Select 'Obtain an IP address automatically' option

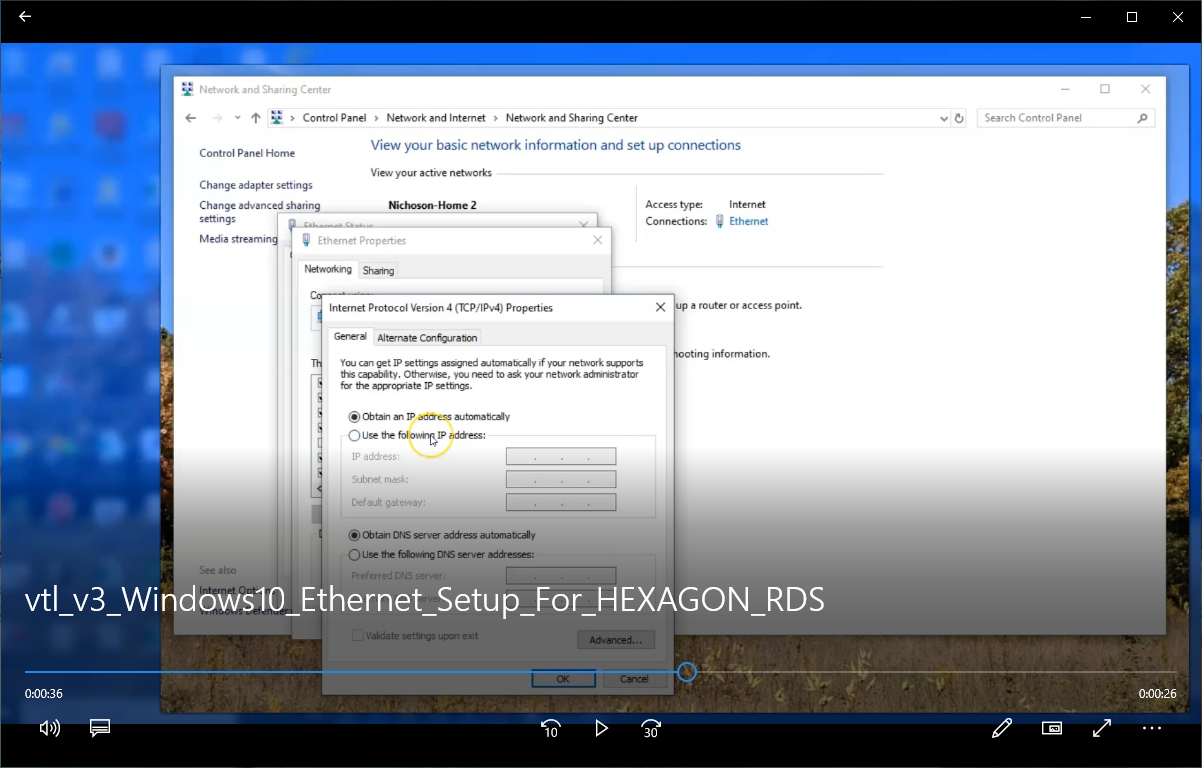point(355,417)
